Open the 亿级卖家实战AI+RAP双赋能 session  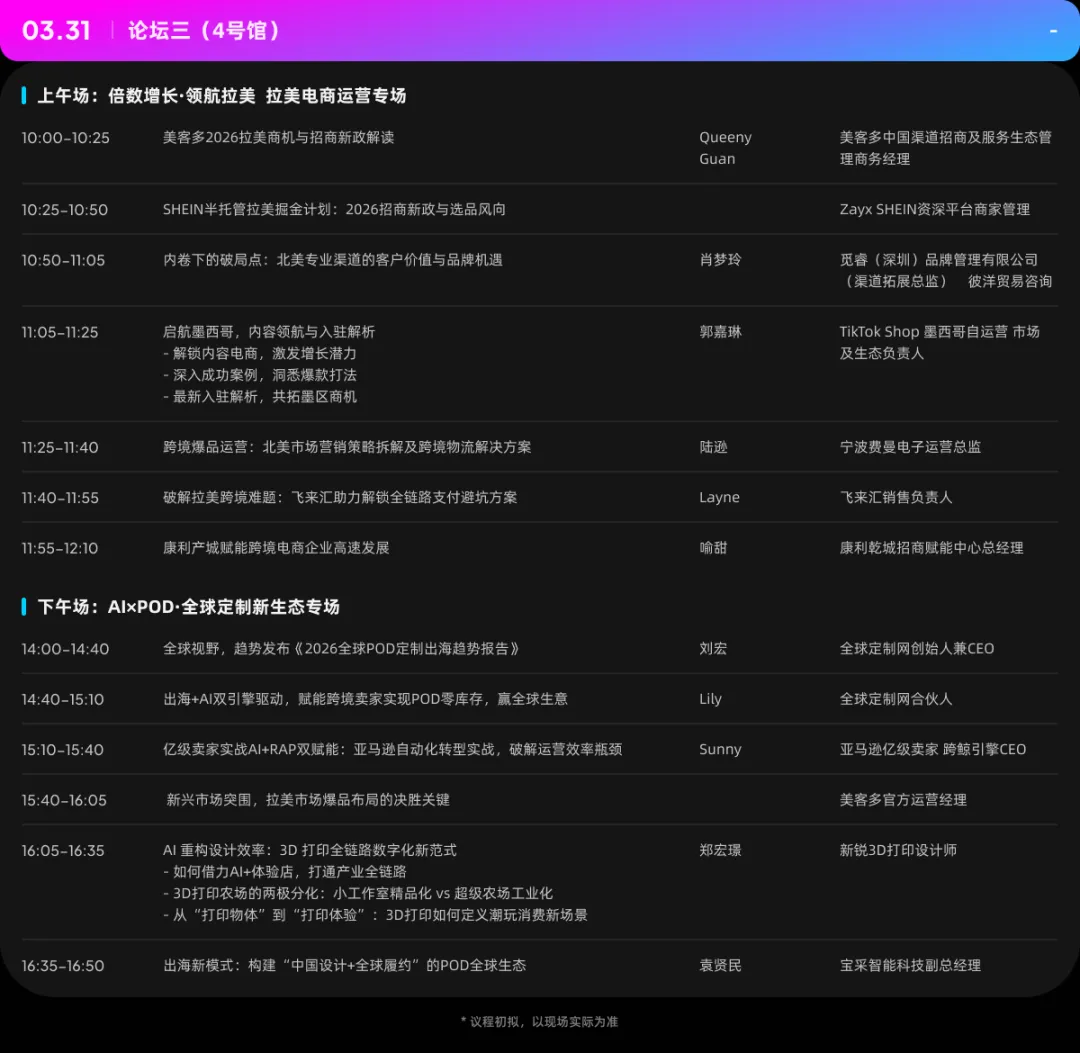coord(393,749)
